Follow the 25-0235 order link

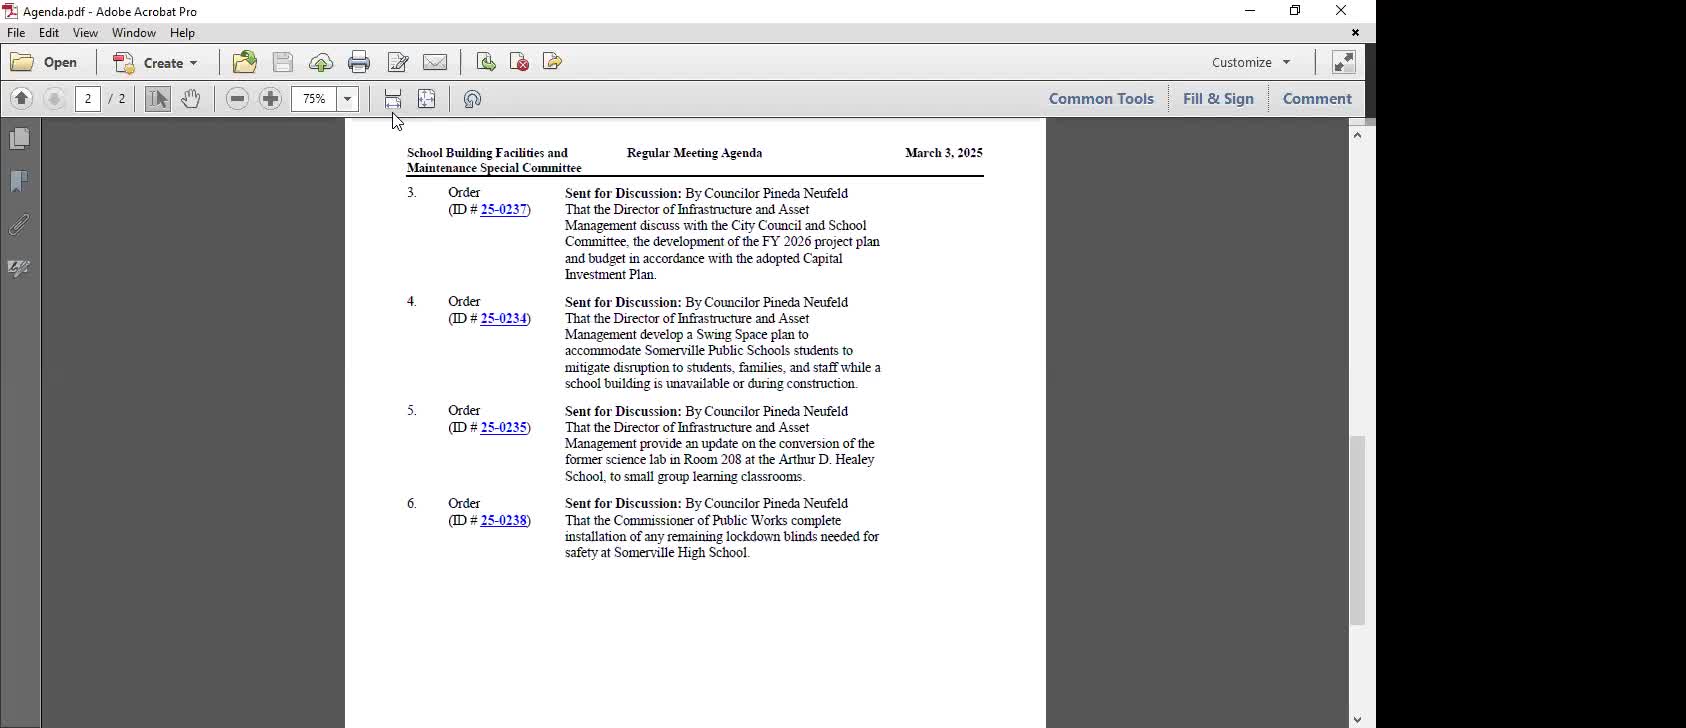point(503,428)
